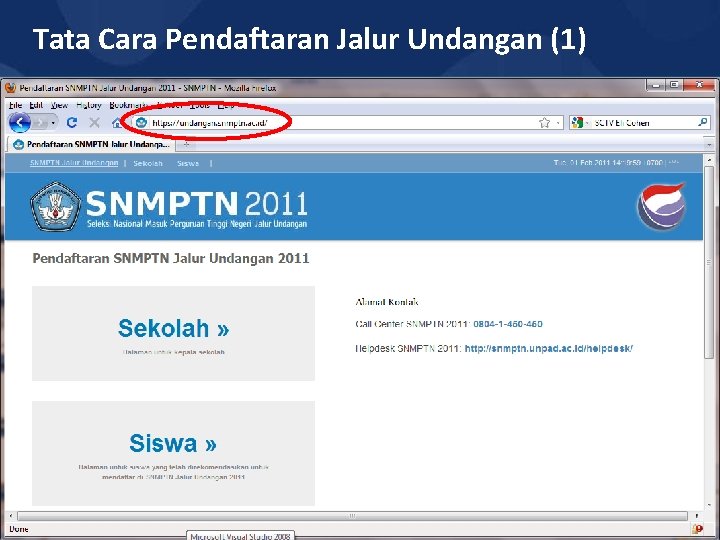Click the Google search engine icon

[x=578, y=123]
